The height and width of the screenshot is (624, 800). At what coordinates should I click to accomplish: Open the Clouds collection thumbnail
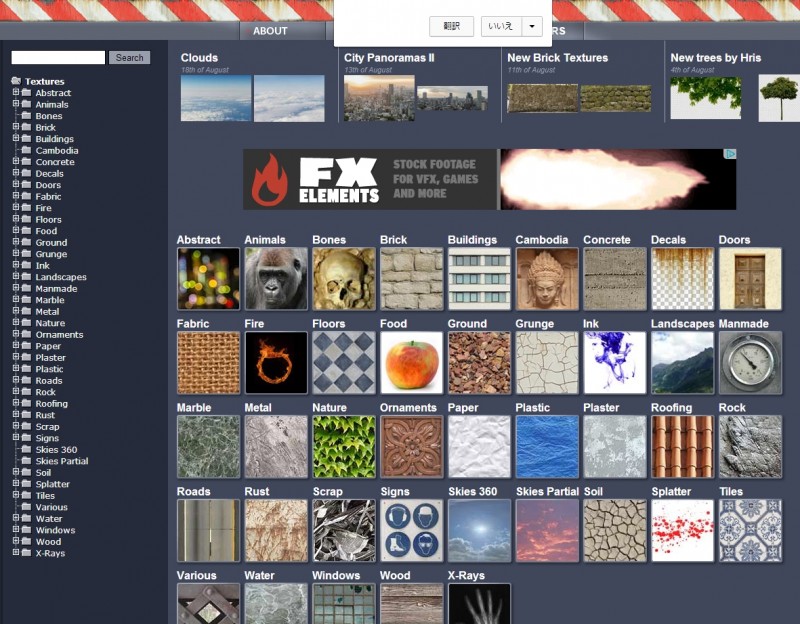tap(213, 97)
